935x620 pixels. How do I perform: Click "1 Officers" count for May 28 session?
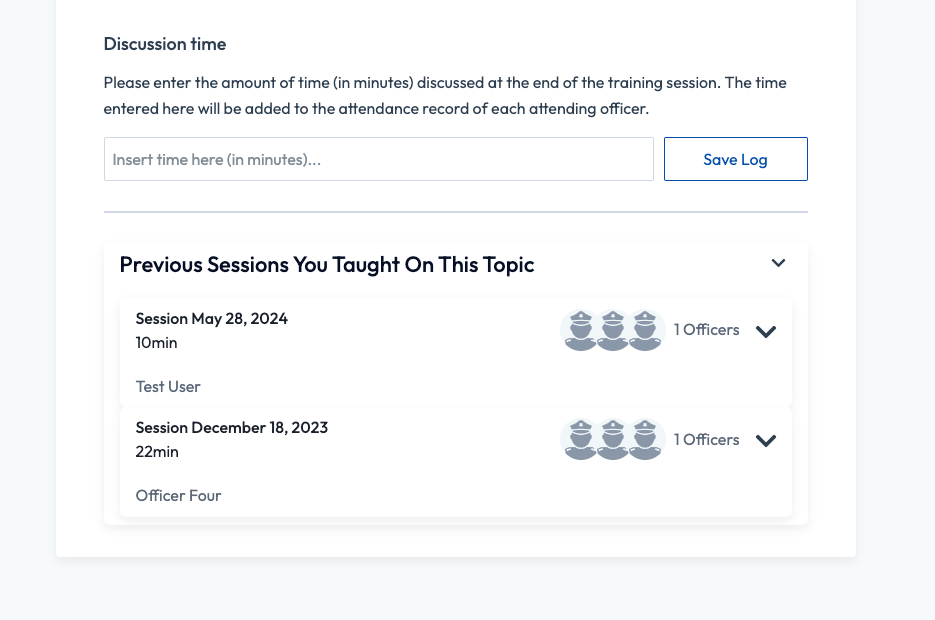point(706,330)
